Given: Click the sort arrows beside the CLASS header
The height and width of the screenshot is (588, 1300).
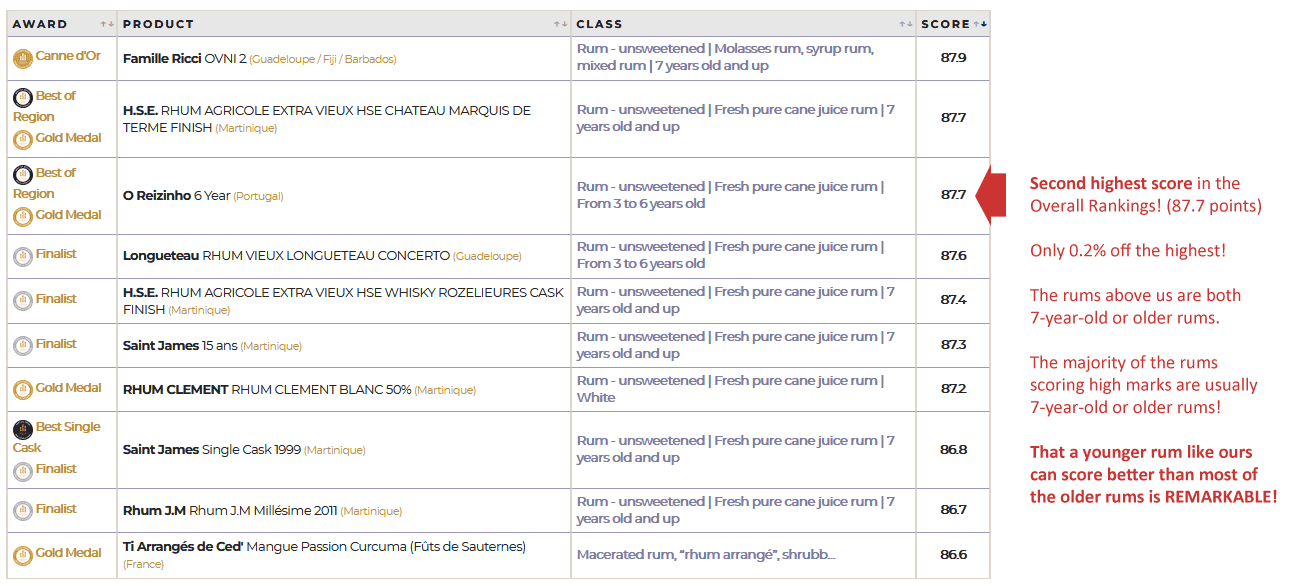Looking at the screenshot, I should click(905, 24).
